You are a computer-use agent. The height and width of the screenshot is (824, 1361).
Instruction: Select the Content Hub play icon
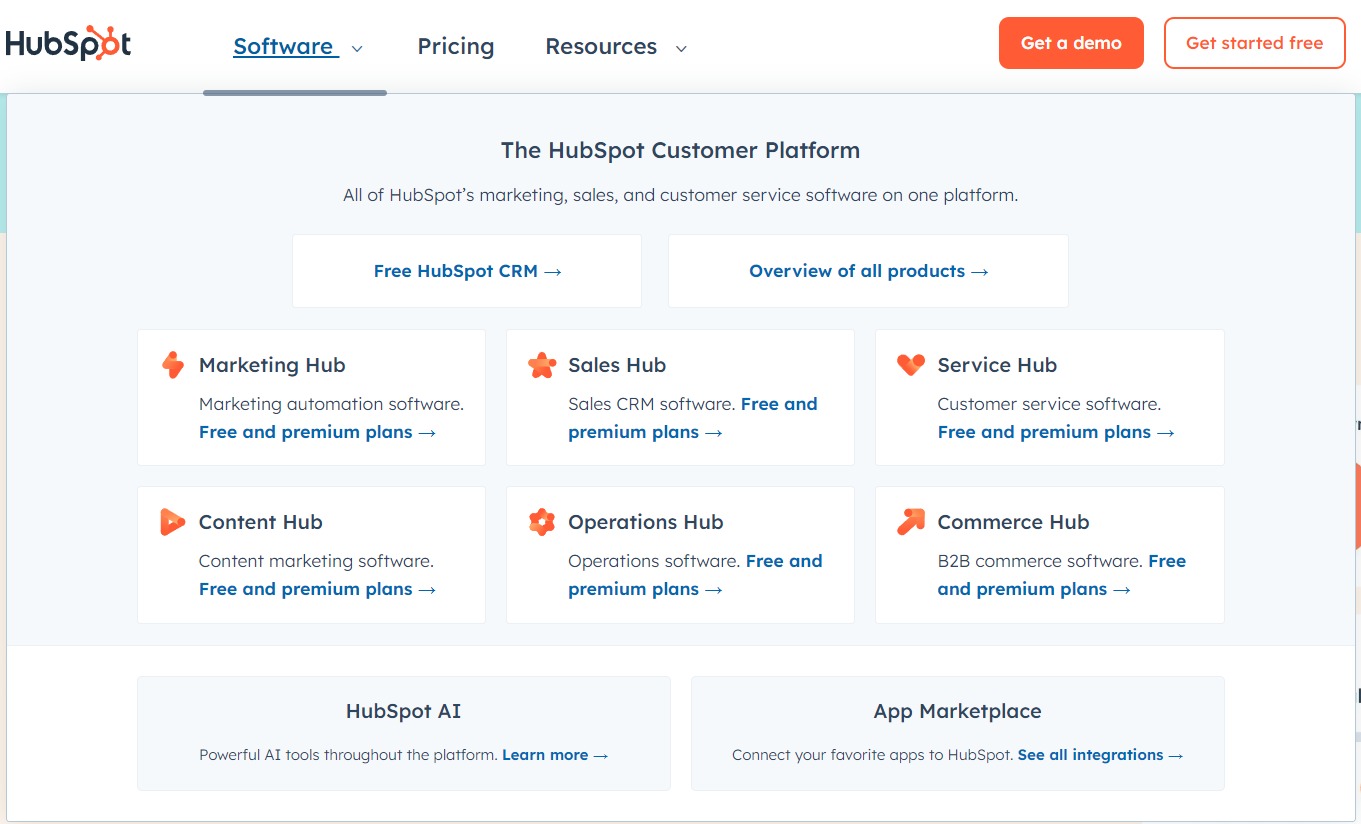tap(171, 521)
